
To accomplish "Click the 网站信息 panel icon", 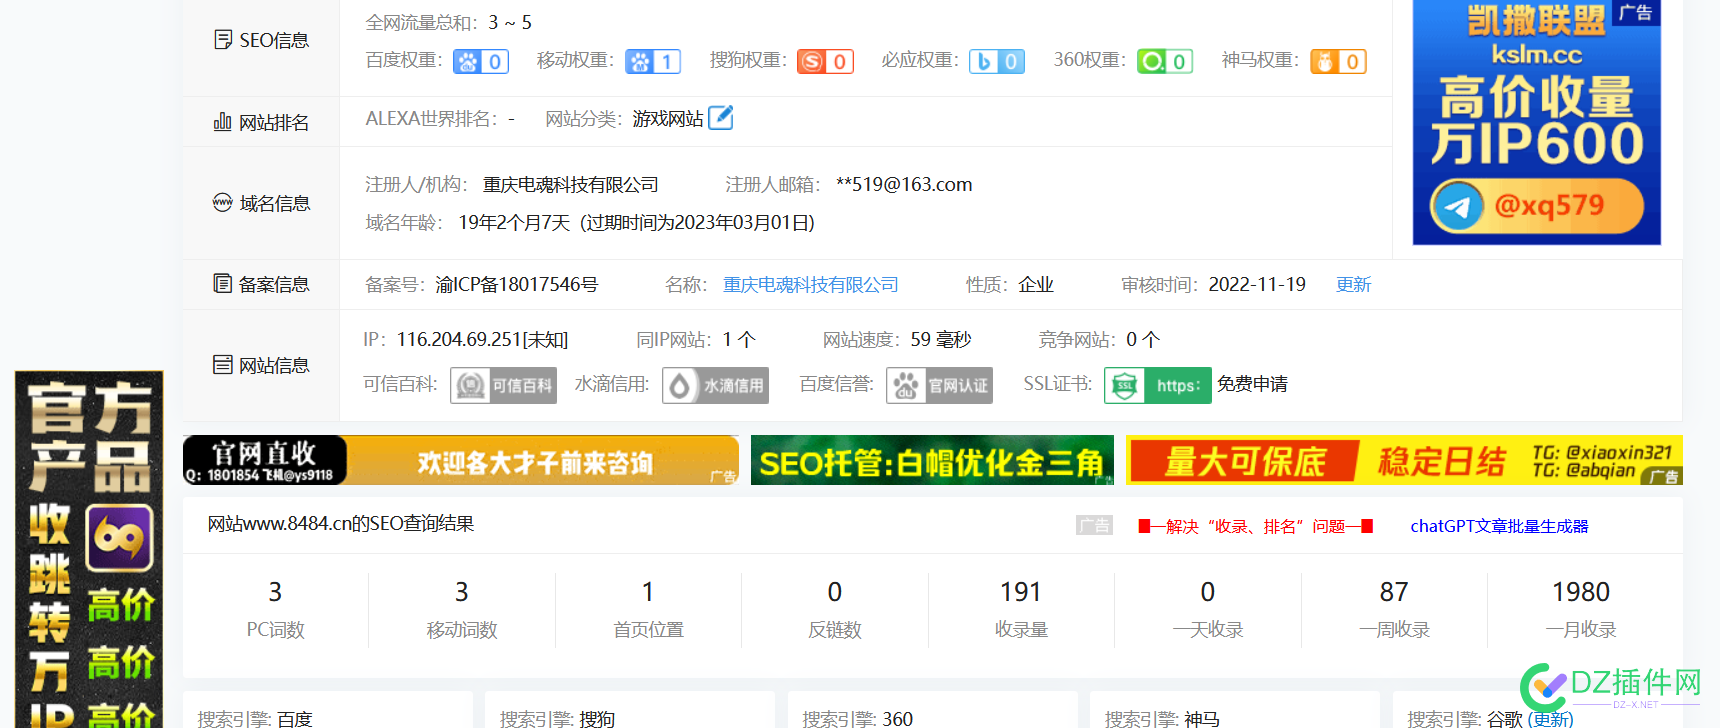I will tap(223, 365).
